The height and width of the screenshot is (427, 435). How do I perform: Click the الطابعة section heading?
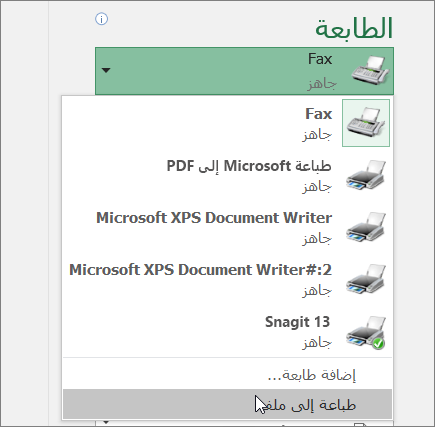354,28
